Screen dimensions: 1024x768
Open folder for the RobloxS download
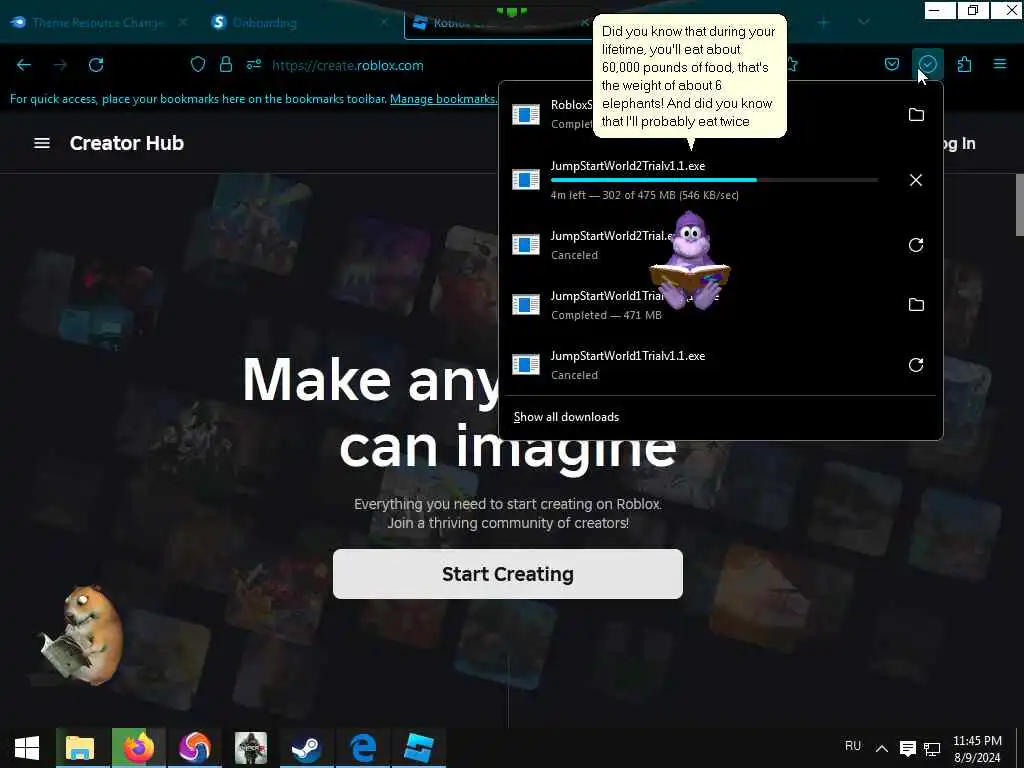click(x=916, y=114)
